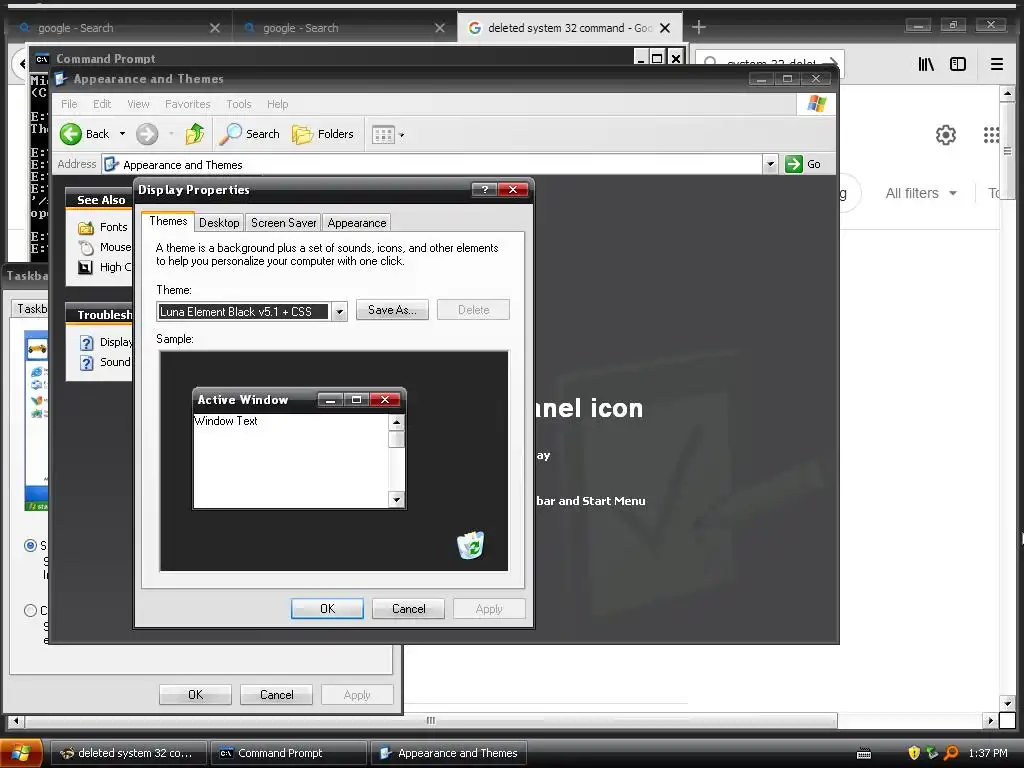Click the Views icon in the toolbar
The height and width of the screenshot is (768, 1024).
coord(383,135)
